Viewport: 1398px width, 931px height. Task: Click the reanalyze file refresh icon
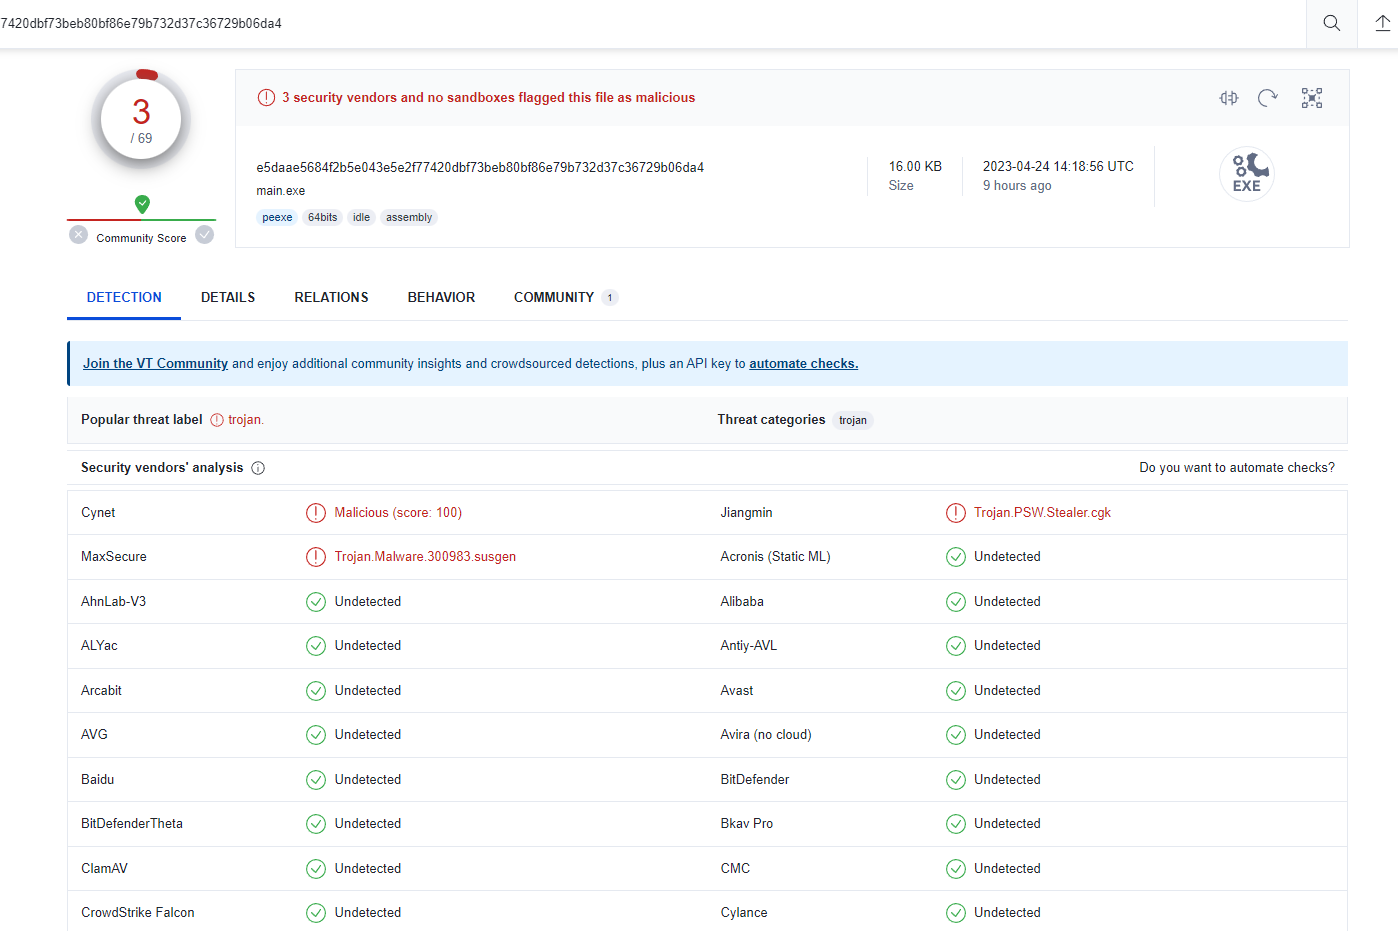(x=1268, y=98)
